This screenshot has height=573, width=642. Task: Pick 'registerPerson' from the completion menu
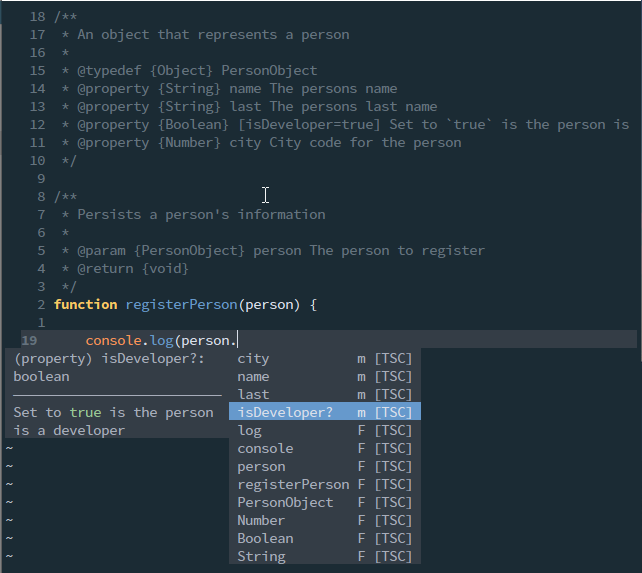325,485
